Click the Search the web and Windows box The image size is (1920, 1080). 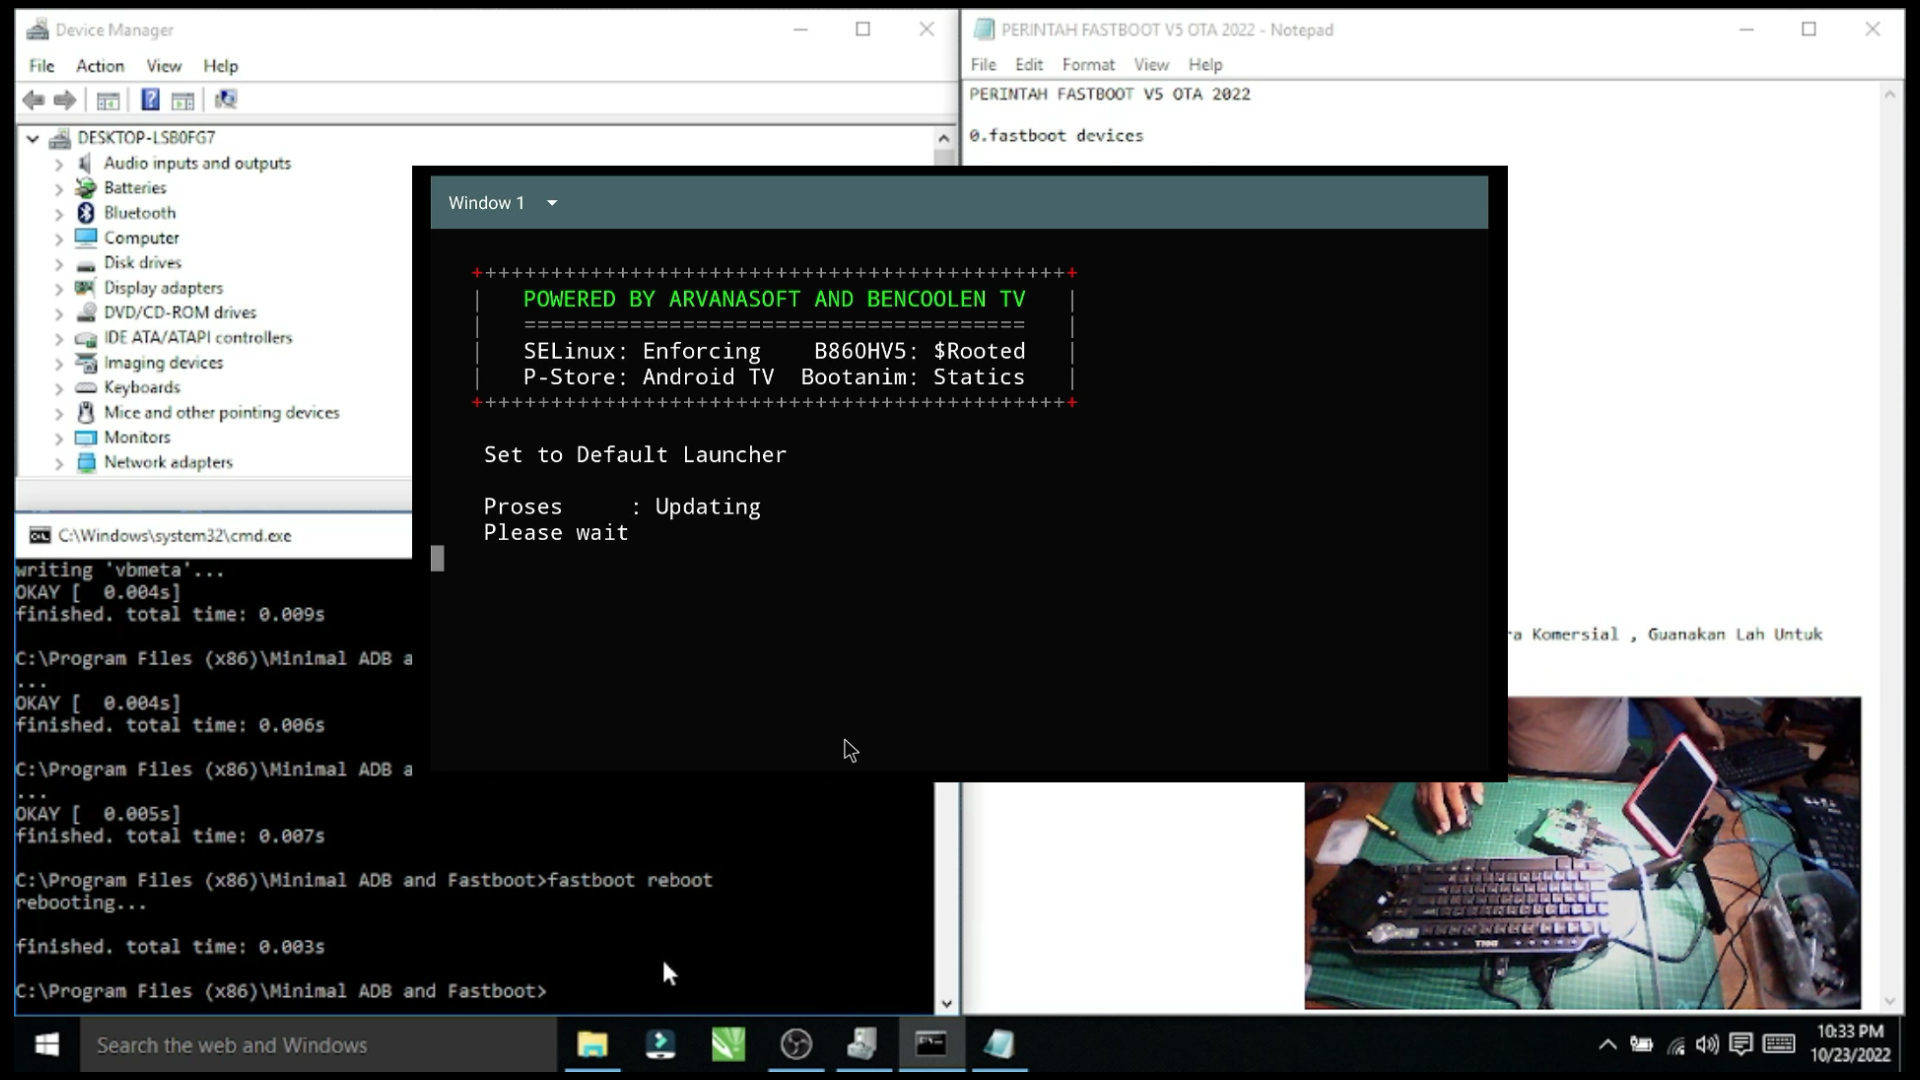click(318, 1045)
